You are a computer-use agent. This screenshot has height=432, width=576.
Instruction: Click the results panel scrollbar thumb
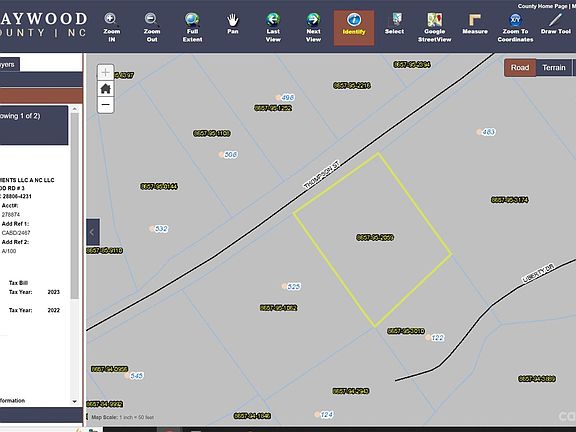coord(75,206)
